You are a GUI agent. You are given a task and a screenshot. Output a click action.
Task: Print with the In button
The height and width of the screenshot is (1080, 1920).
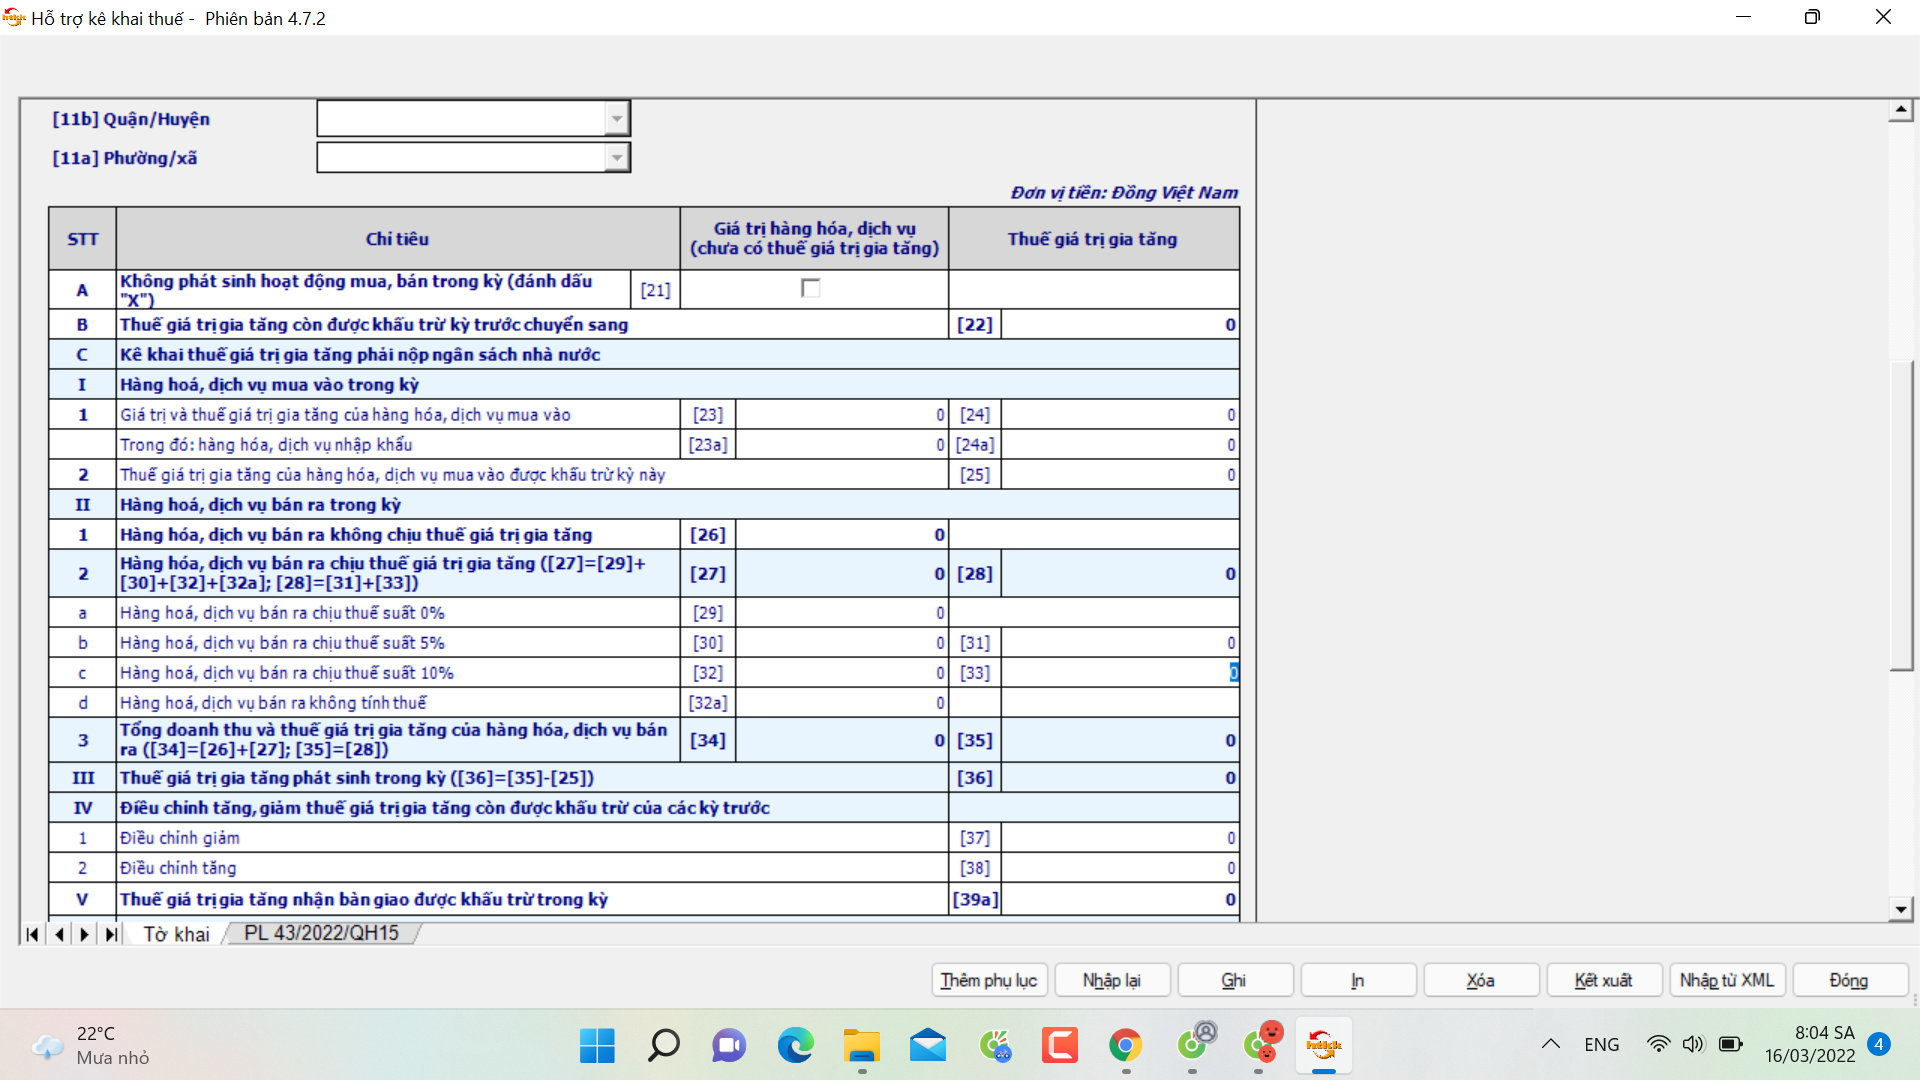1358,980
